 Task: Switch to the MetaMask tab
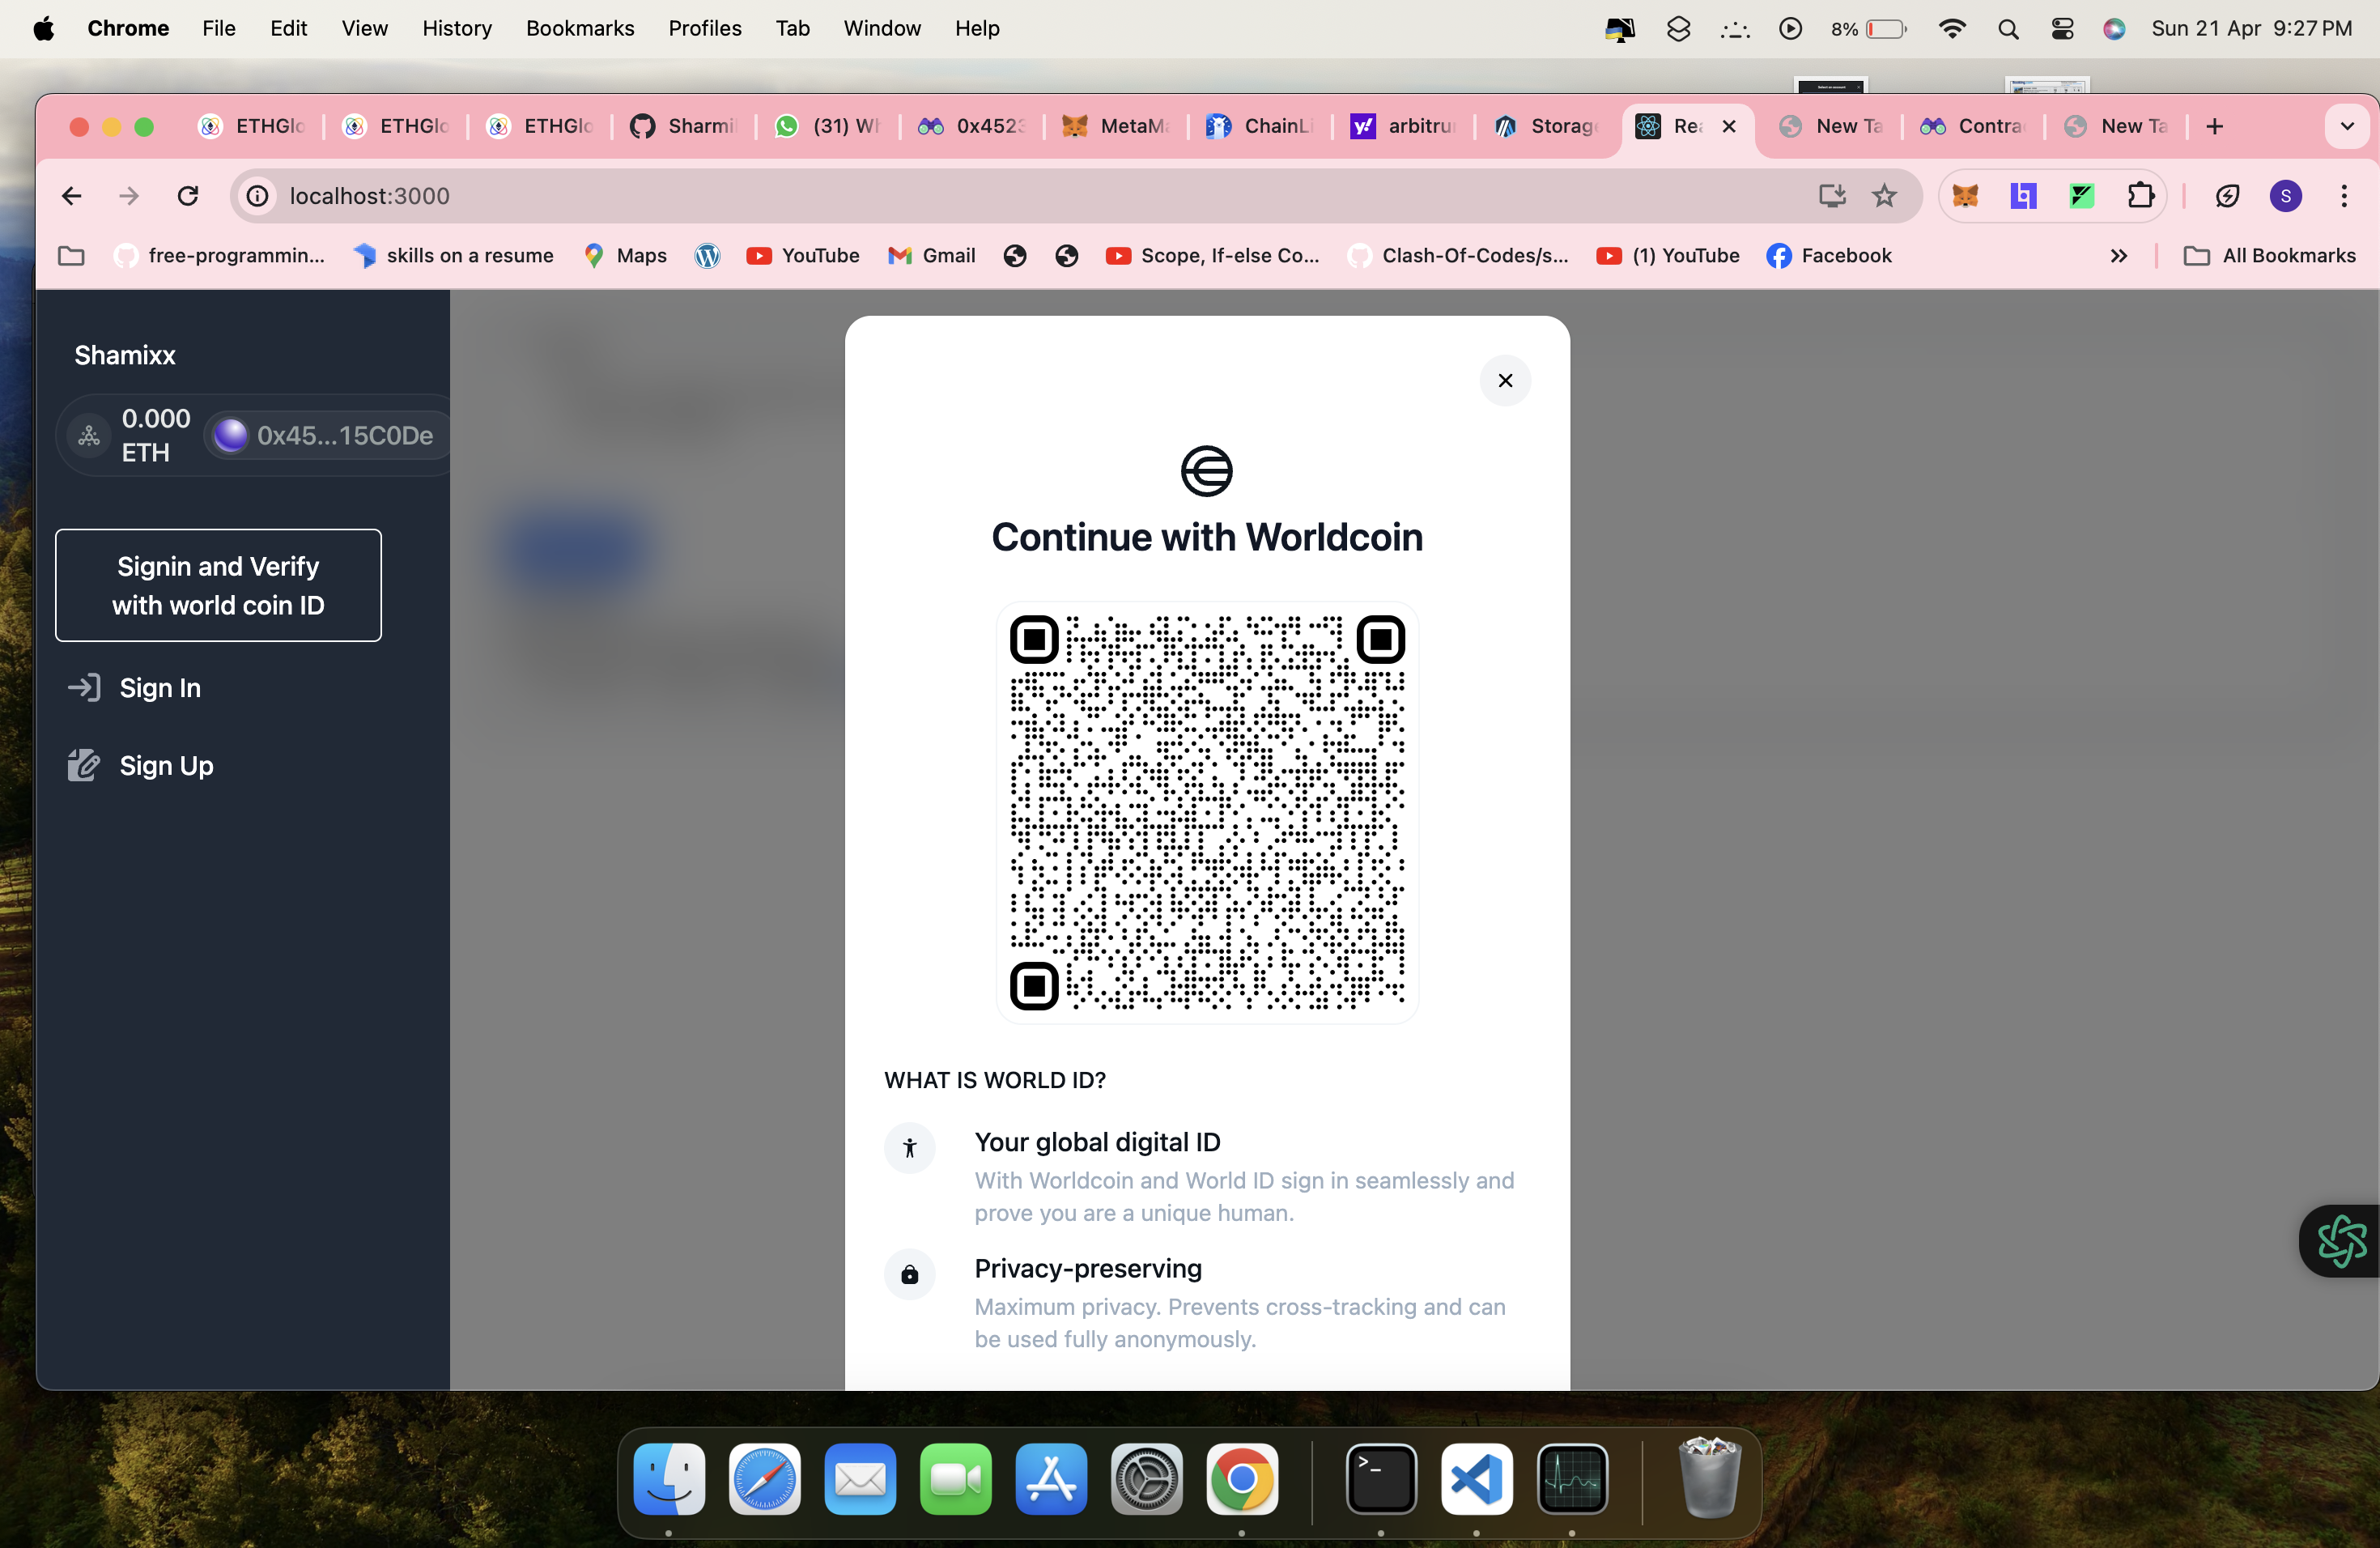click(x=1116, y=126)
